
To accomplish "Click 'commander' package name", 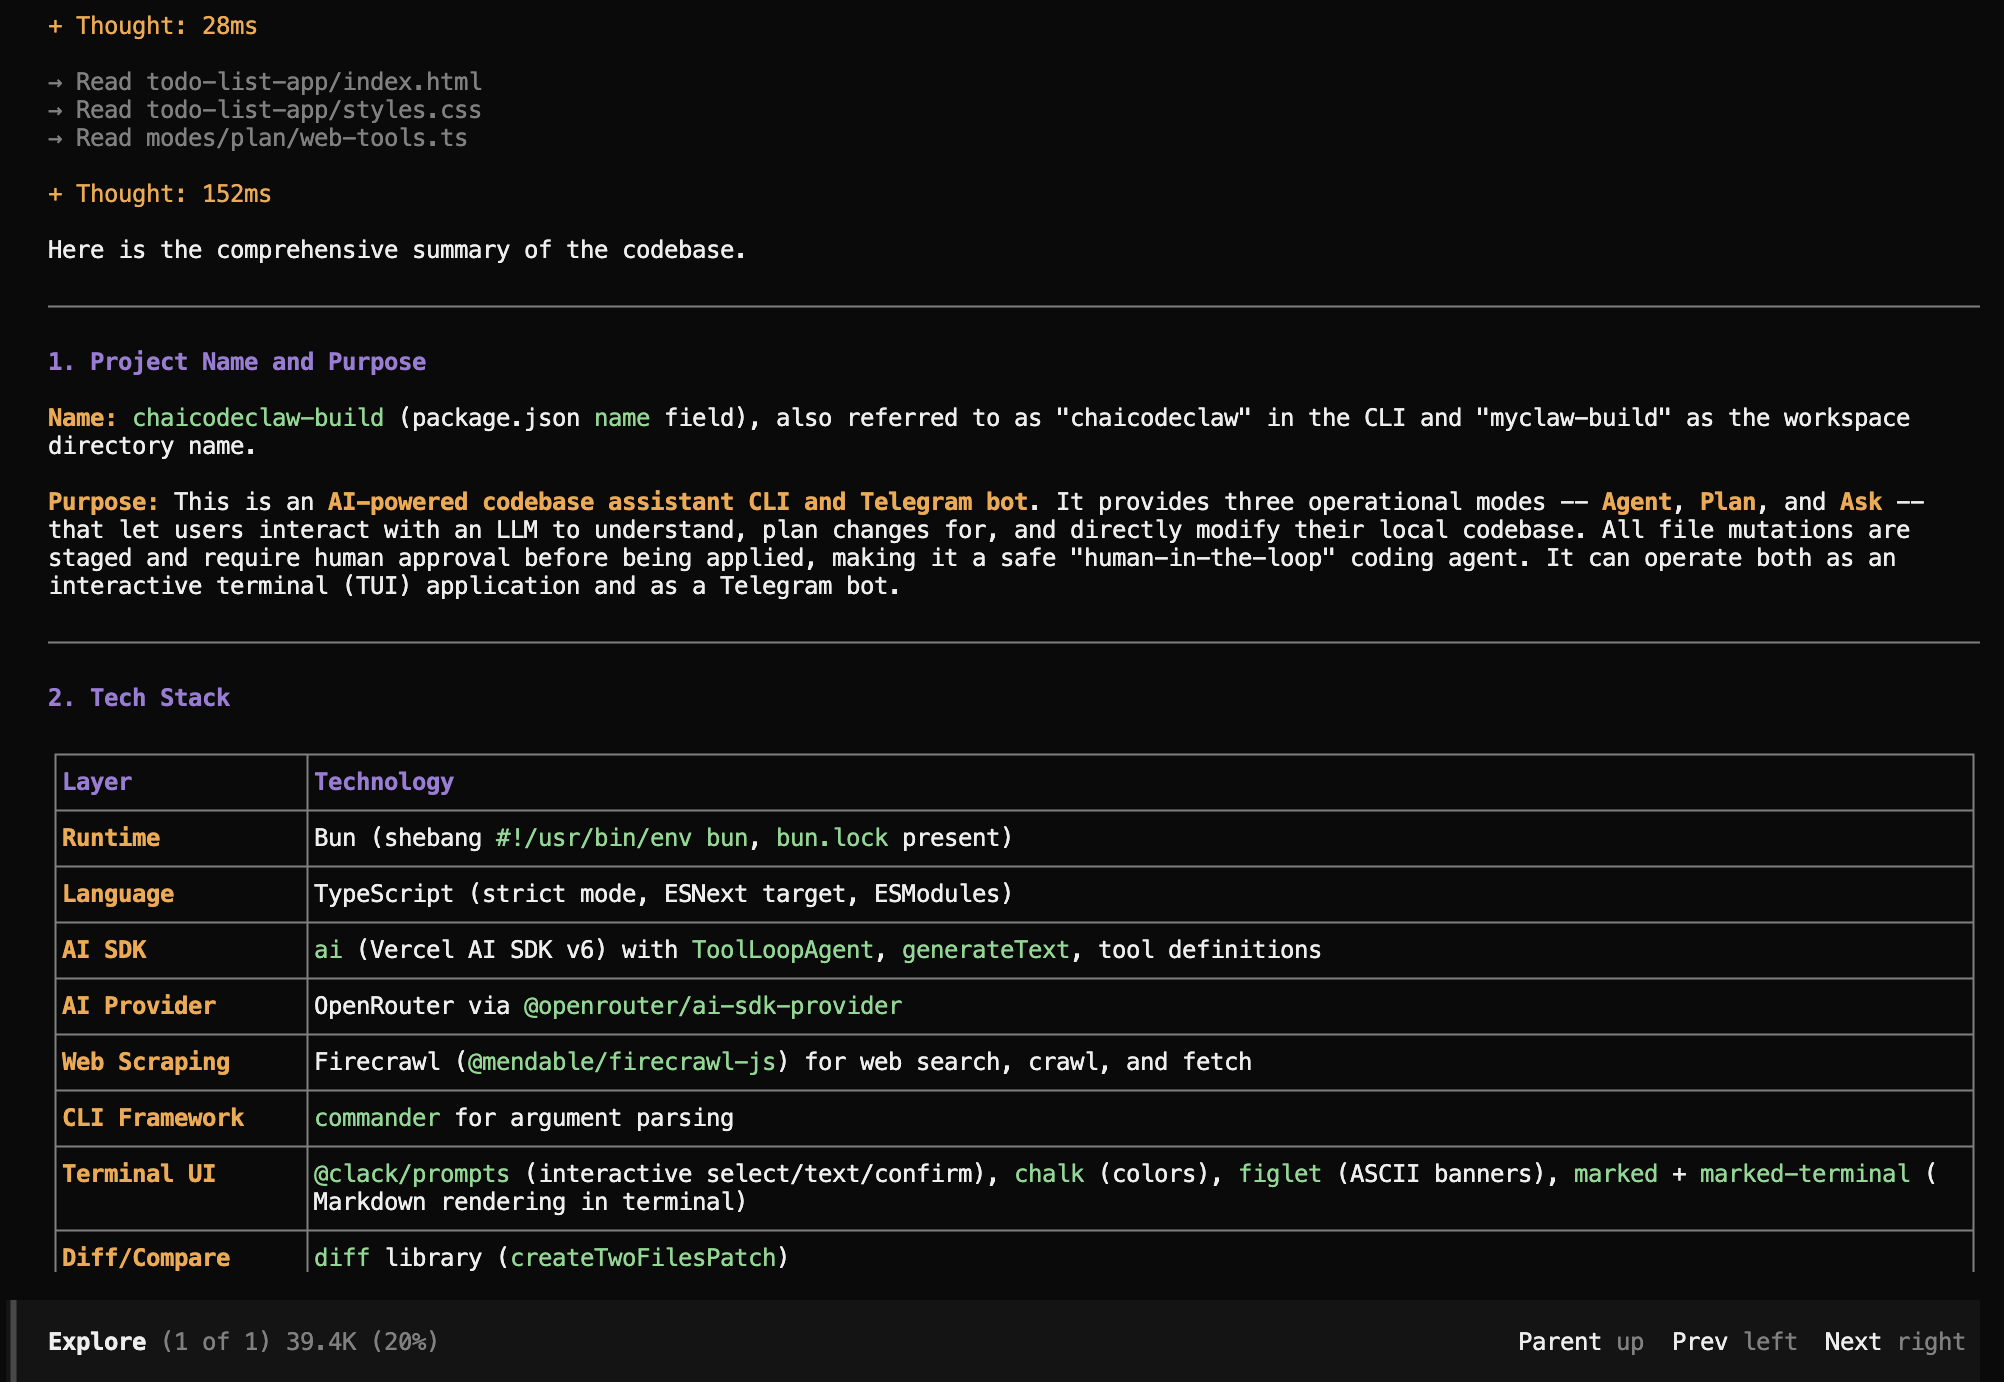I will pos(377,1118).
